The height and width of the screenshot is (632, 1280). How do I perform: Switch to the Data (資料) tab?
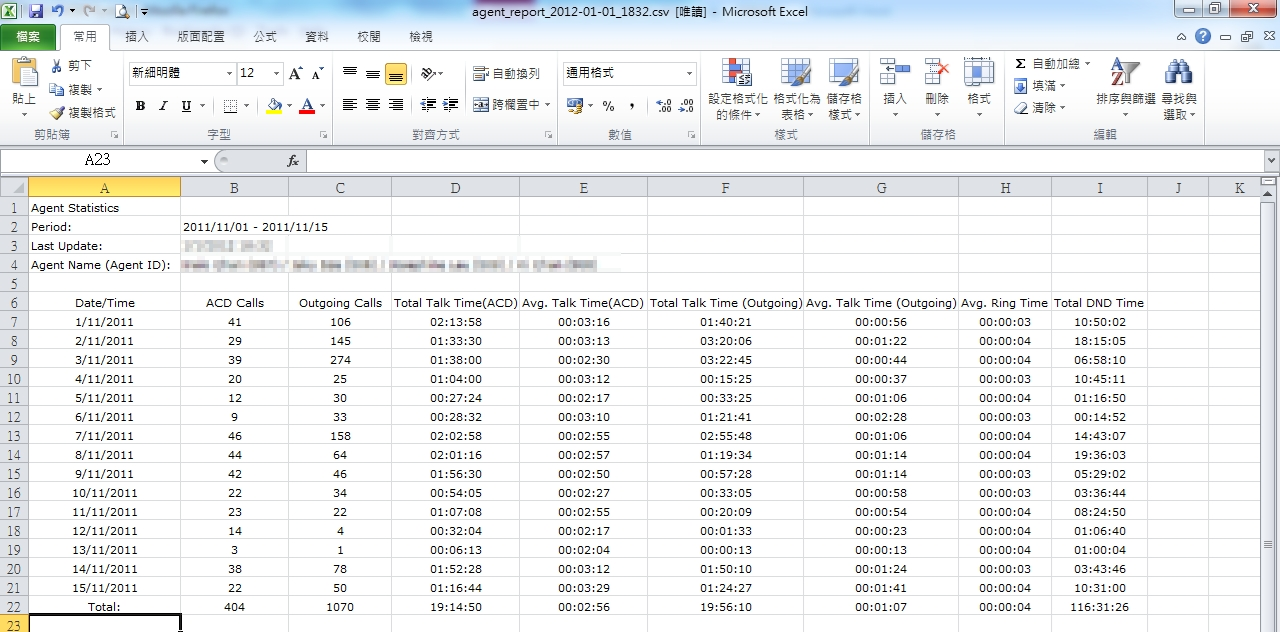pyautogui.click(x=317, y=37)
